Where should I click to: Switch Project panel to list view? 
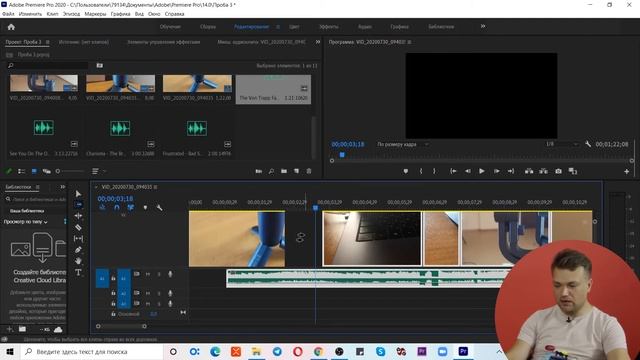22,171
